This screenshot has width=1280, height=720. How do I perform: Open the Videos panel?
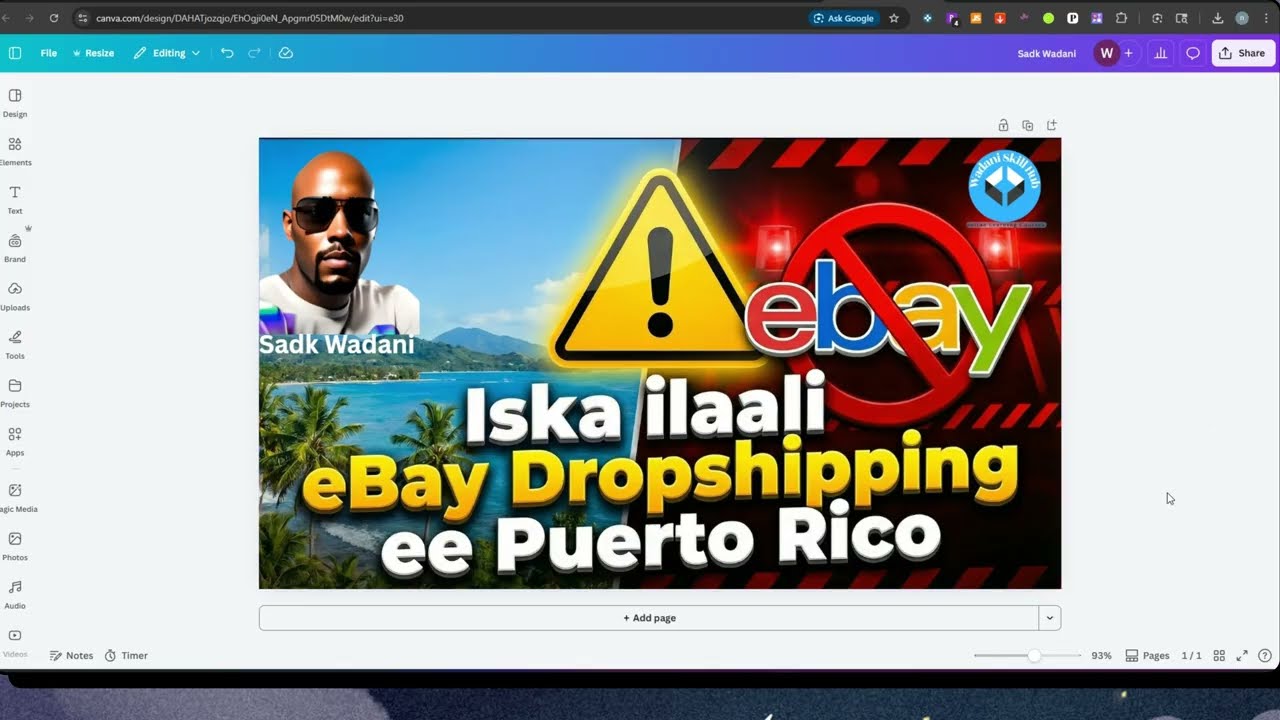coord(15,642)
